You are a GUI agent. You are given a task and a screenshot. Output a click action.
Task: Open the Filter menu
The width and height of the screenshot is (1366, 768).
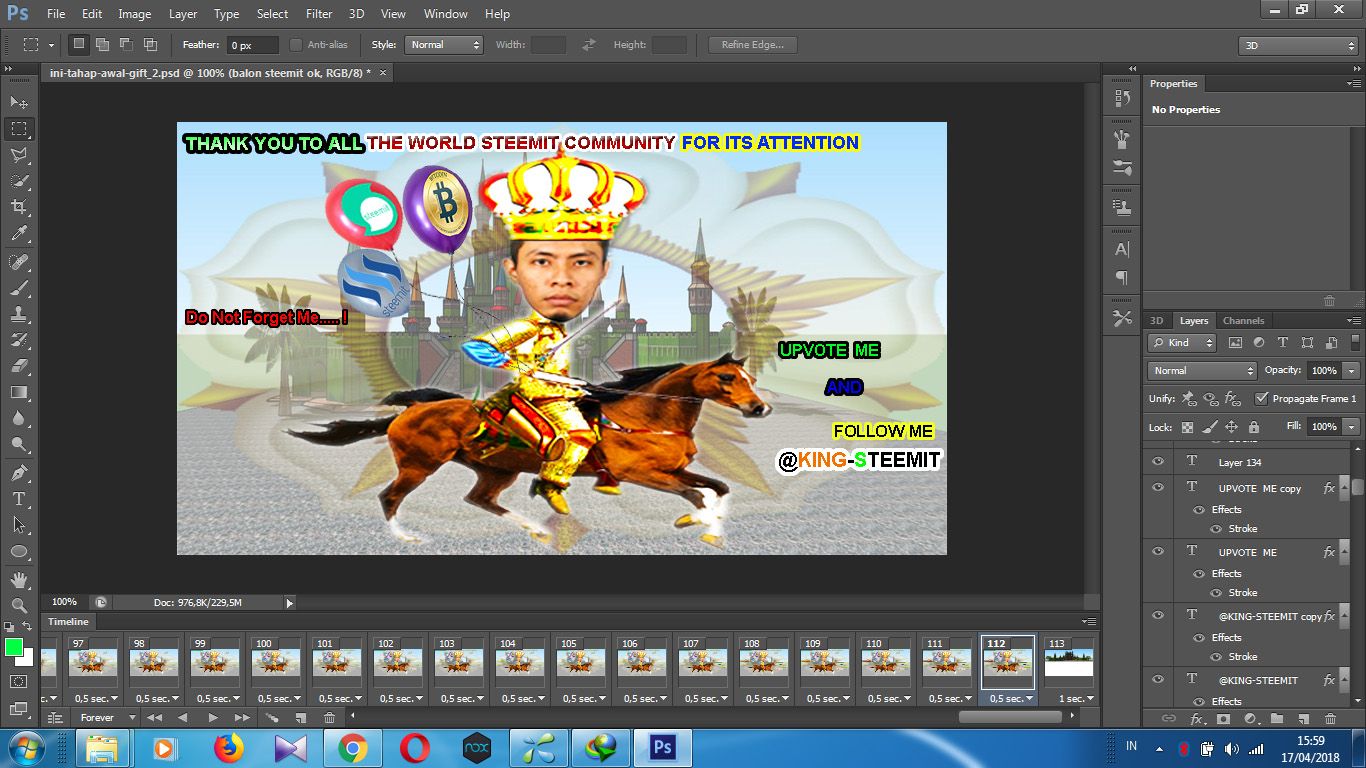click(x=319, y=14)
